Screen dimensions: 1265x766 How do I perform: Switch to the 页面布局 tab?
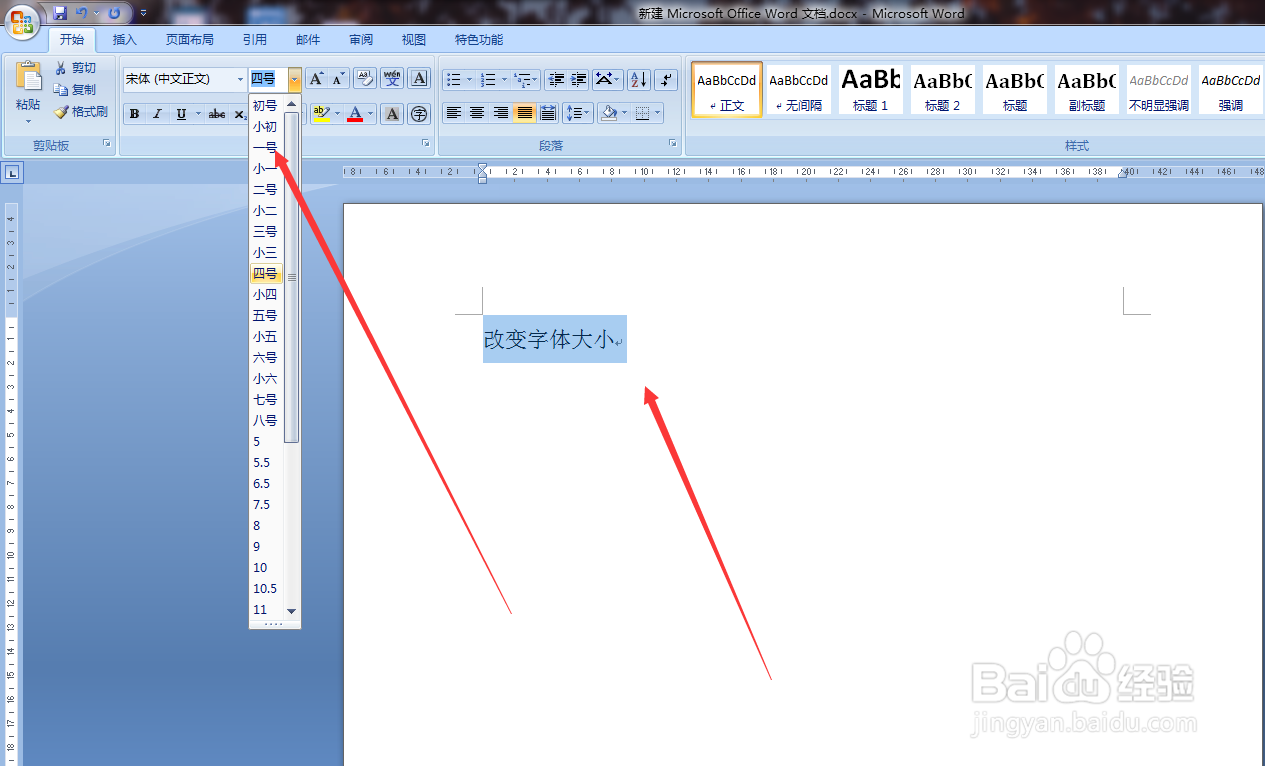(190, 40)
